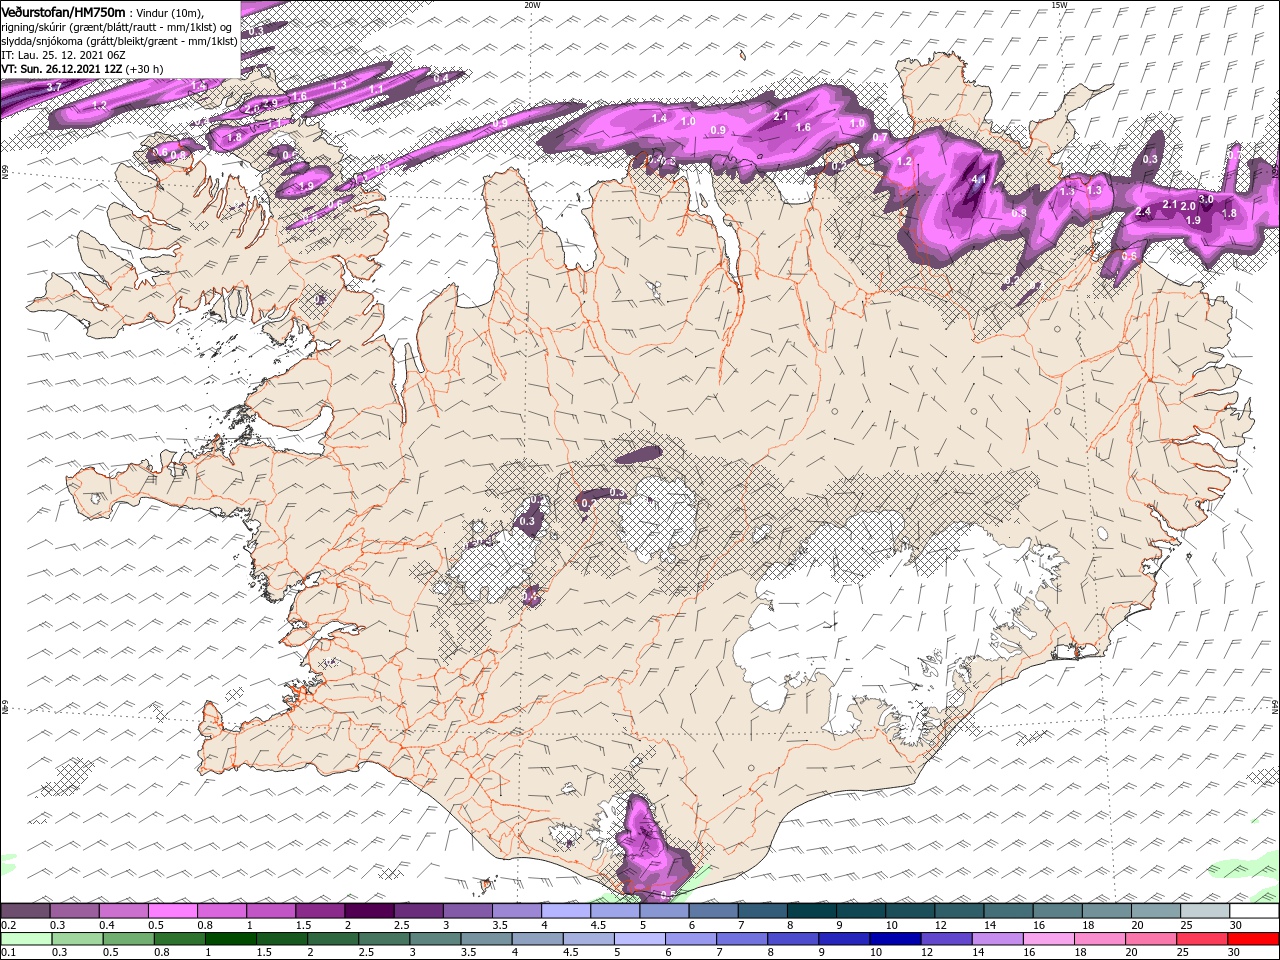Select the rain legend swatch labeled 7
The image size is (1280, 960).
(742, 939)
